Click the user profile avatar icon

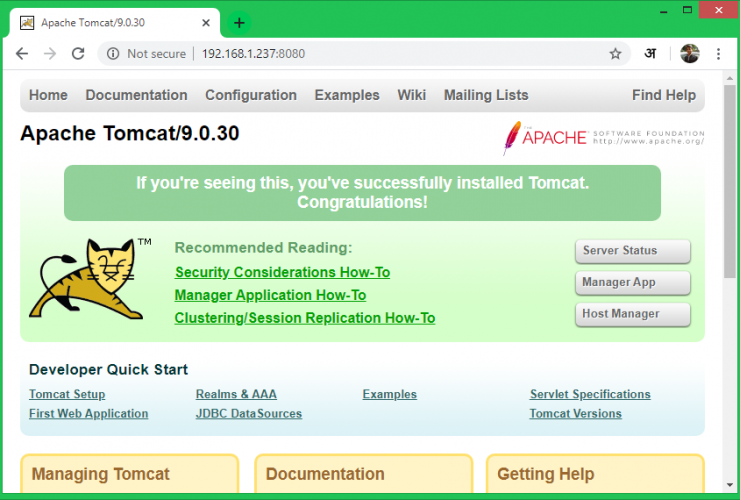[689, 54]
